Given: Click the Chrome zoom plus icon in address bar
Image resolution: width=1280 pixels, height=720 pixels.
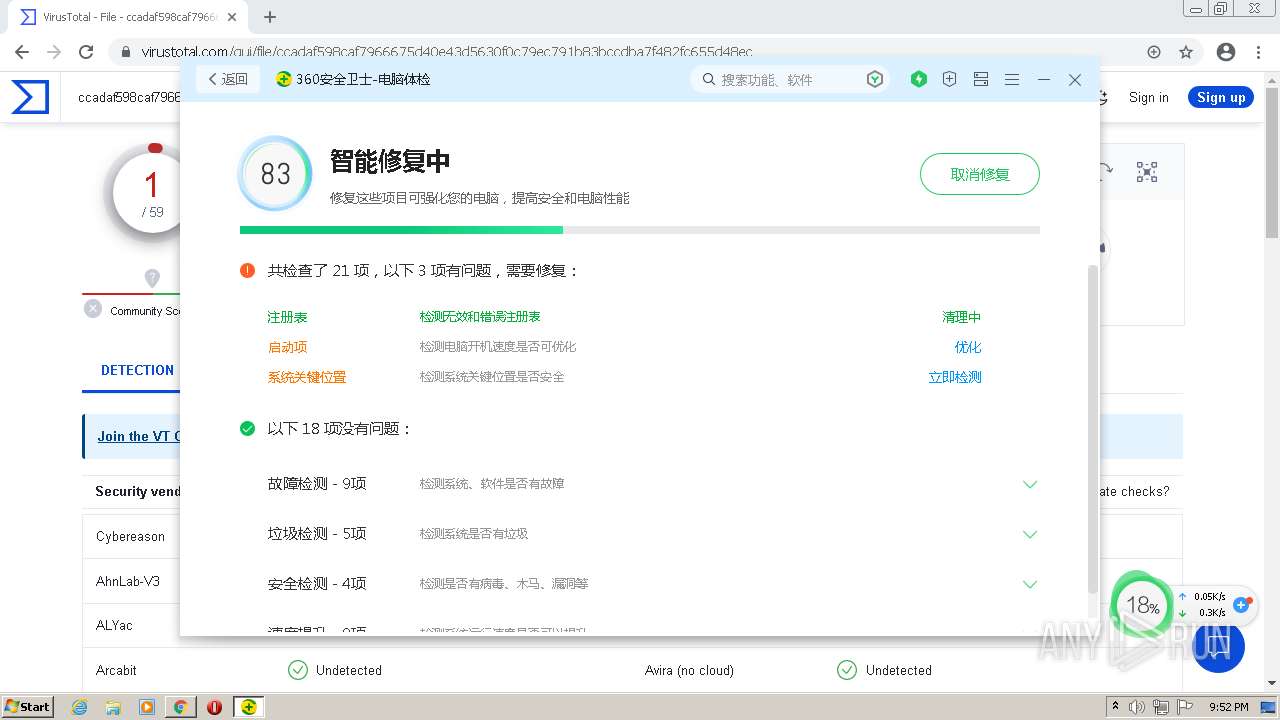Looking at the screenshot, I should pyautogui.click(x=1154, y=52).
